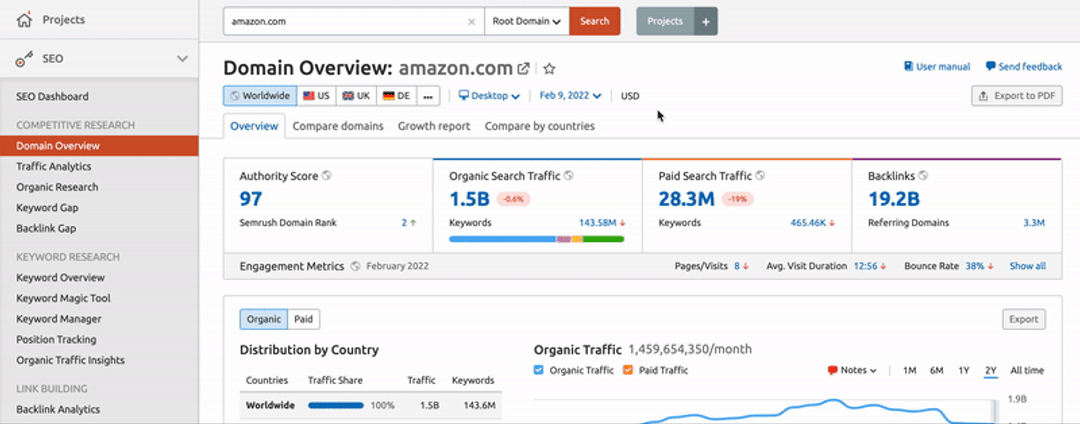
Task: Switch to the Compare domains tab
Action: tap(338, 126)
